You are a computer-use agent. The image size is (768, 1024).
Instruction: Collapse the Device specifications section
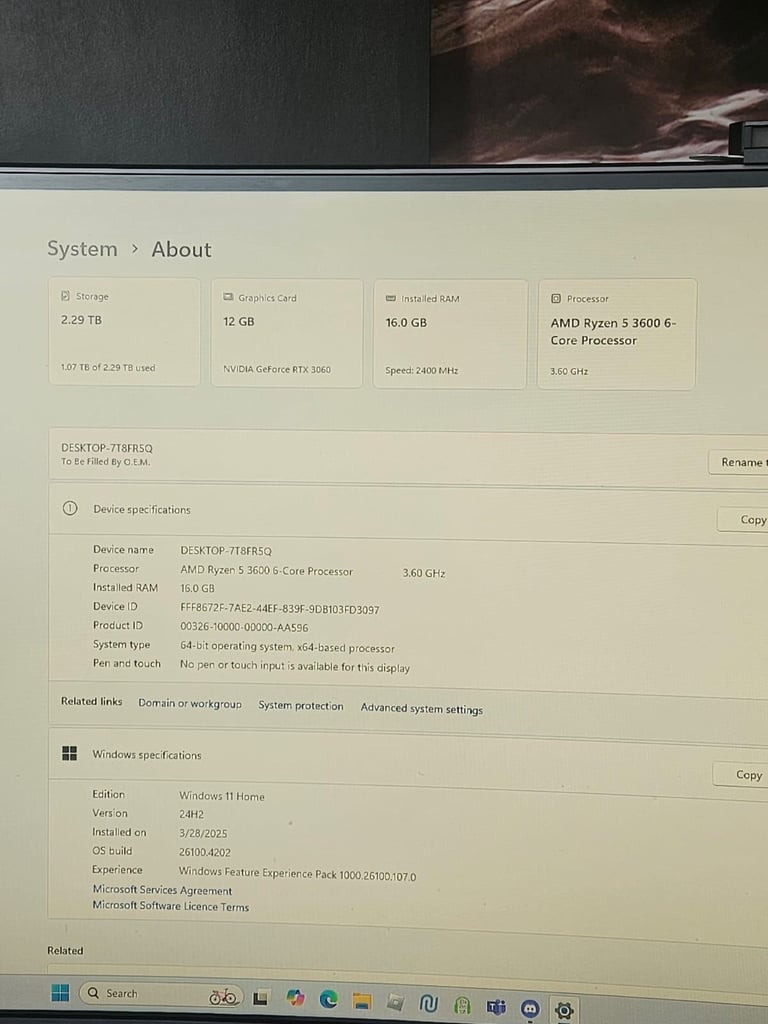pos(408,511)
